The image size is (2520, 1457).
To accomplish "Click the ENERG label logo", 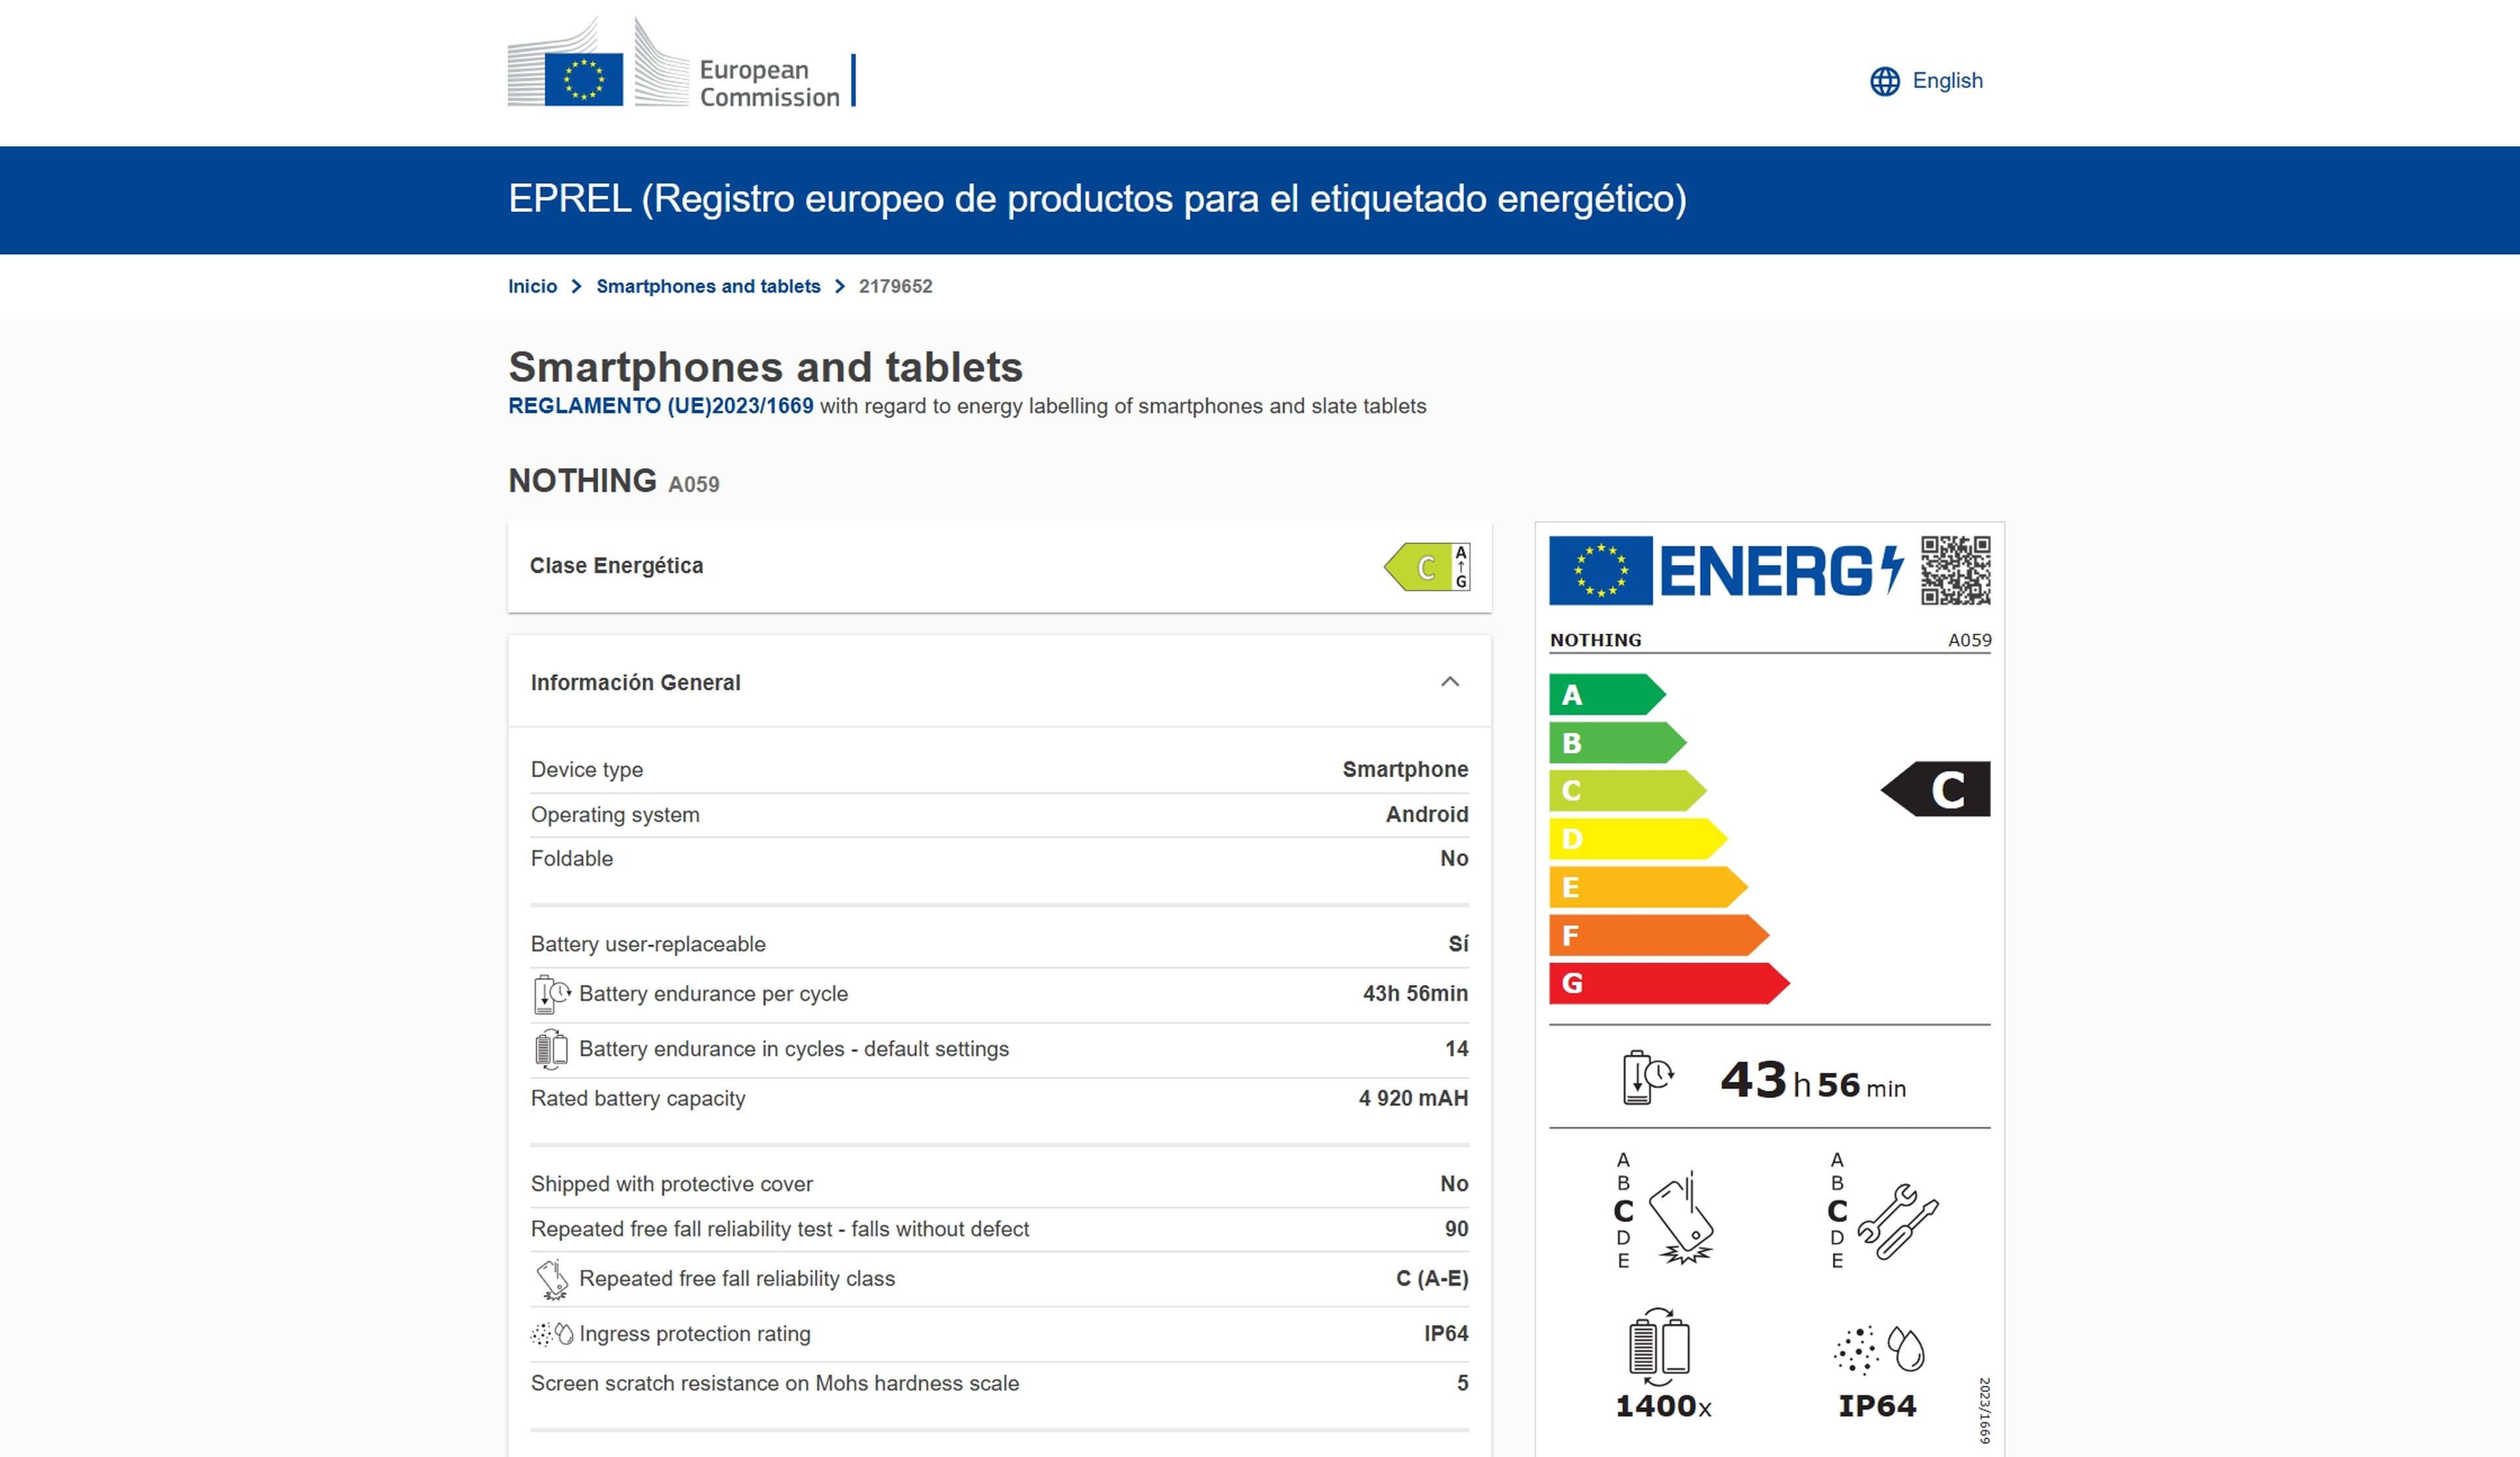I will point(1782,571).
